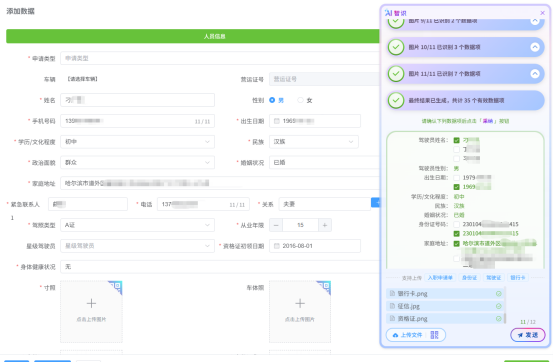Viewport: 553px width, 363px height.
Task: Click the calendar icon in 资格证初领日期
Action: pos(277,246)
